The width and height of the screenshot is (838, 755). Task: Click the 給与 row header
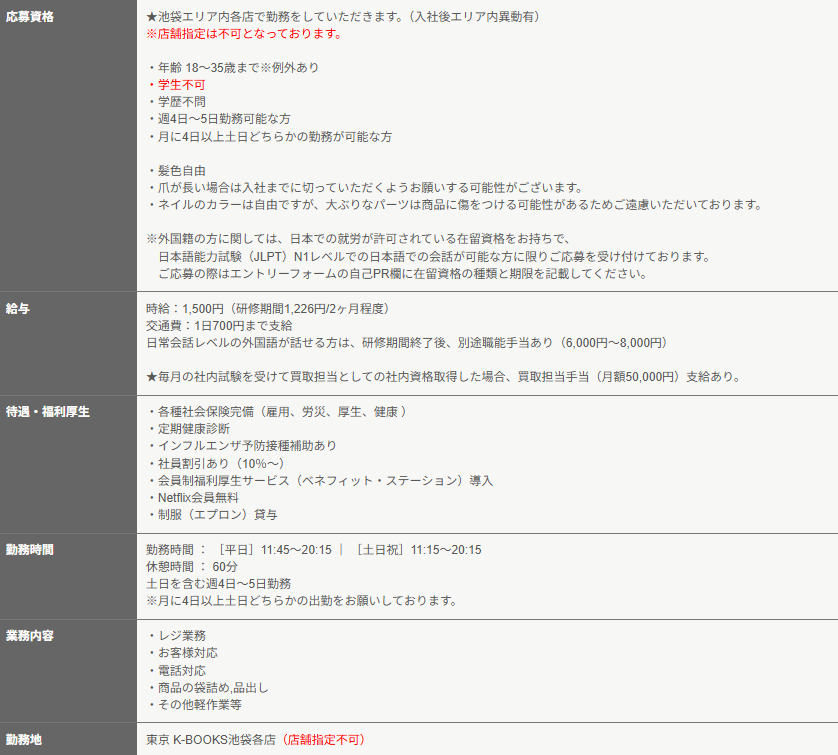[x=68, y=344]
